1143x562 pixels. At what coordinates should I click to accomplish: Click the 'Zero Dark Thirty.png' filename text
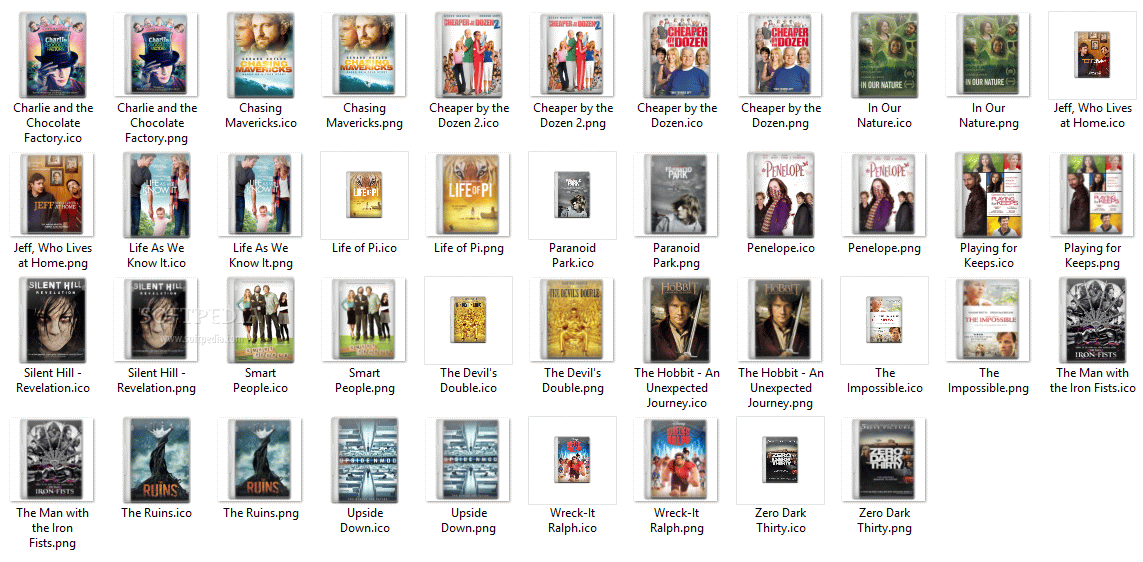pyautogui.click(x=883, y=520)
